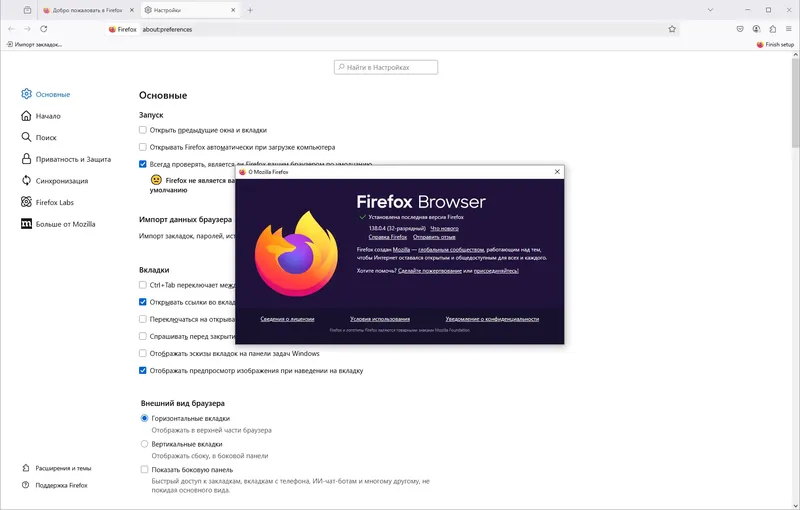Click the page vertical scrollbar thumb
Viewport: 800px width, 510px height.
coord(795,102)
